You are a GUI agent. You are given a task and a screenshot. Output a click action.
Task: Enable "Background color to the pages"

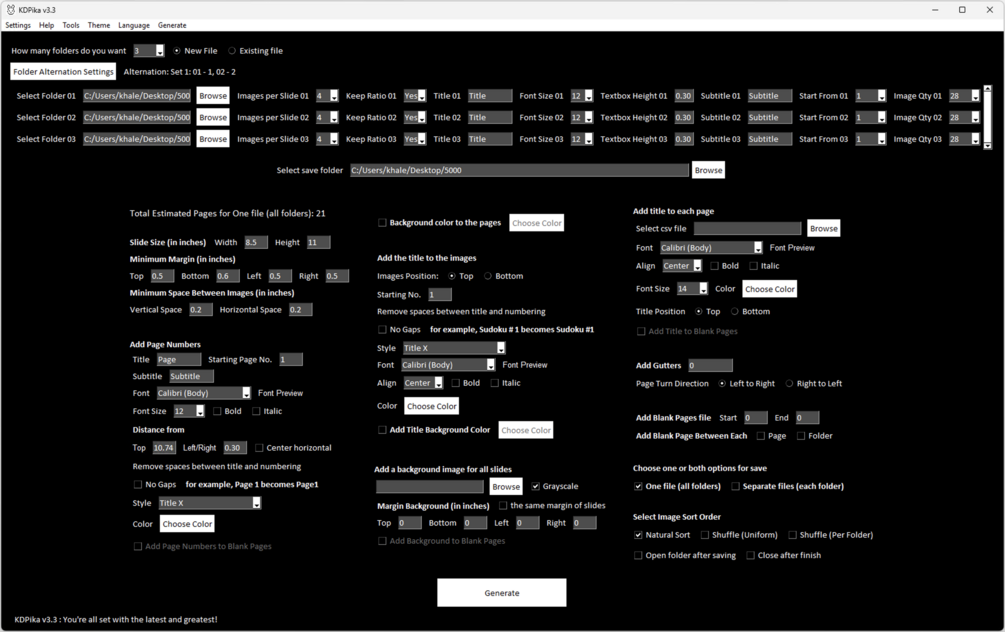coord(384,222)
